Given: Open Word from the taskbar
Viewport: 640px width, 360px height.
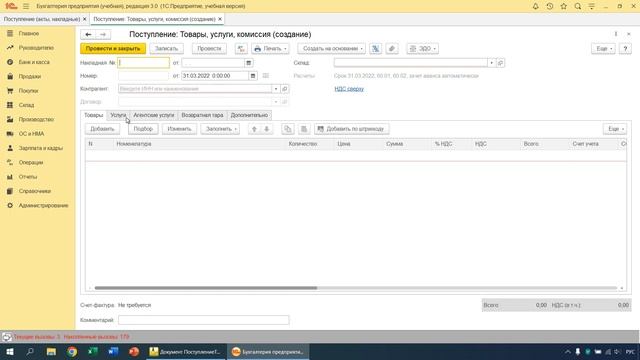Looking at the screenshot, I should 113,351.
